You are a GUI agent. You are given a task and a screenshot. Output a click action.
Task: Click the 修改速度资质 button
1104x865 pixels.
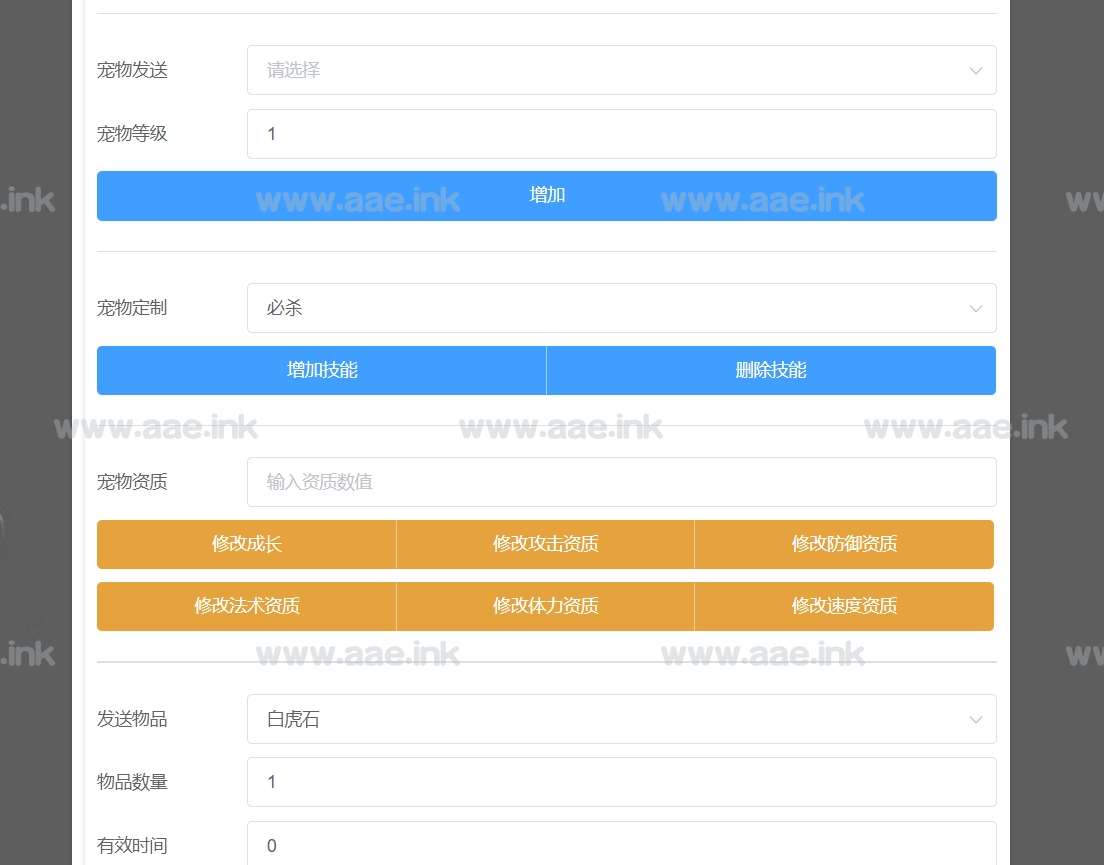844,606
